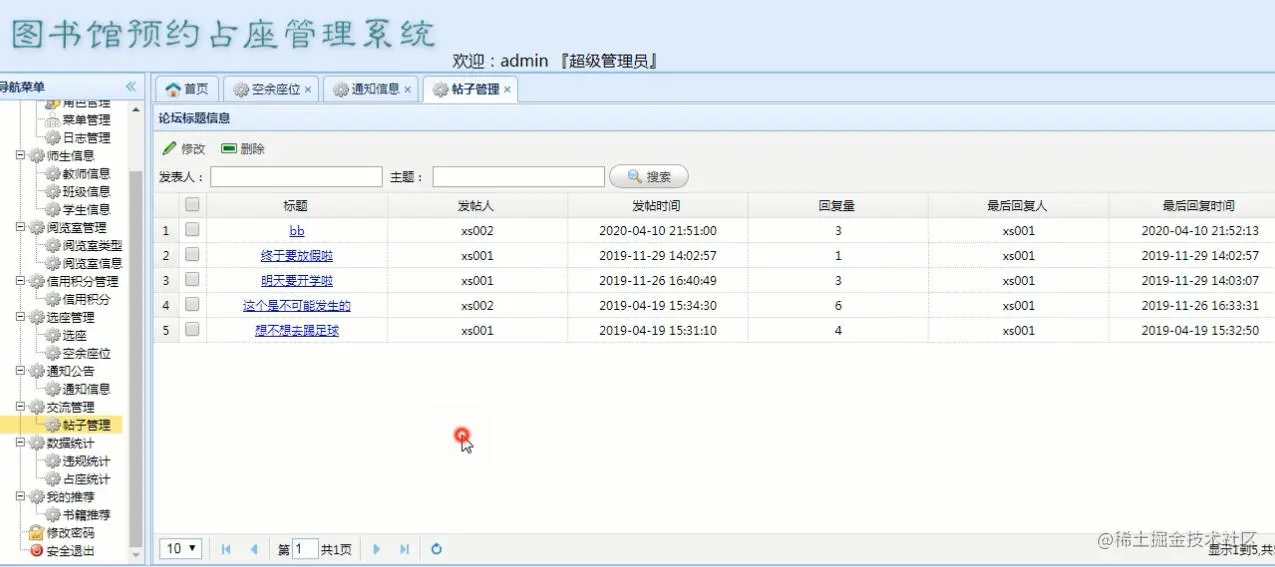Go to next page arrow
Viewport: 1275px width, 567px height.
[x=376, y=549]
